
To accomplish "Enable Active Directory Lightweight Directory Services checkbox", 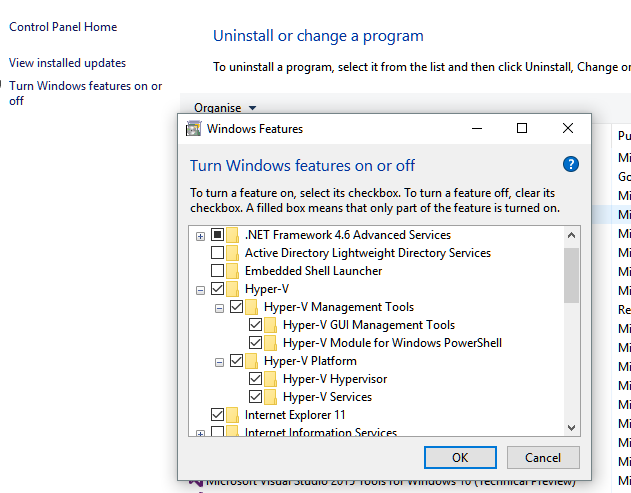I will point(217,253).
